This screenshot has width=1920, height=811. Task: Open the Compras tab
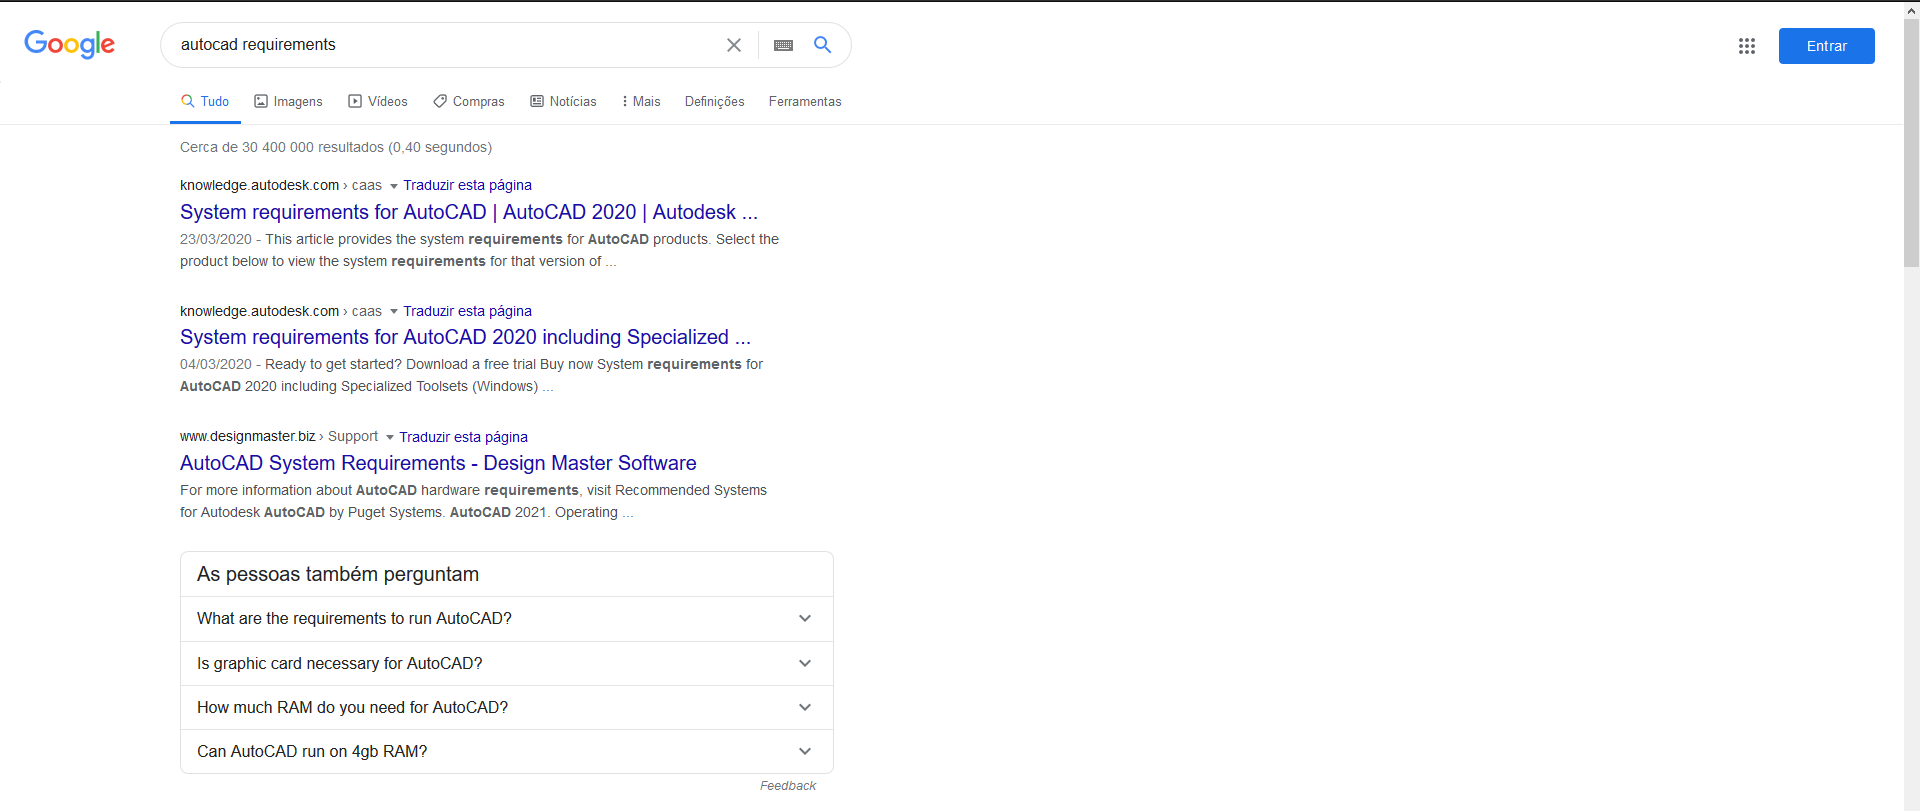tap(468, 101)
